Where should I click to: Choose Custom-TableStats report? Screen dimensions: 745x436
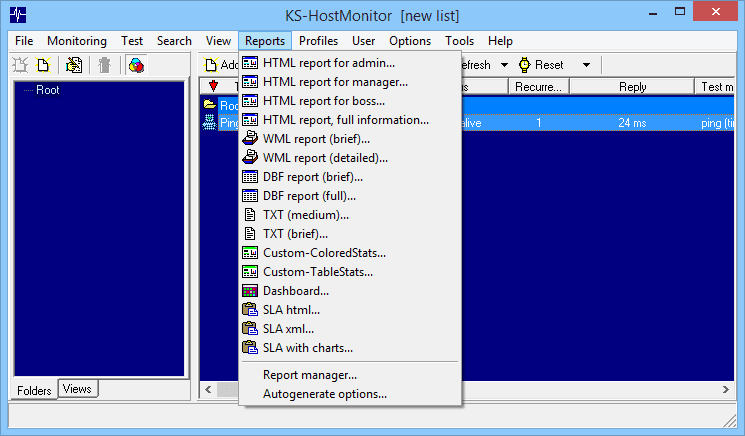tap(350, 272)
